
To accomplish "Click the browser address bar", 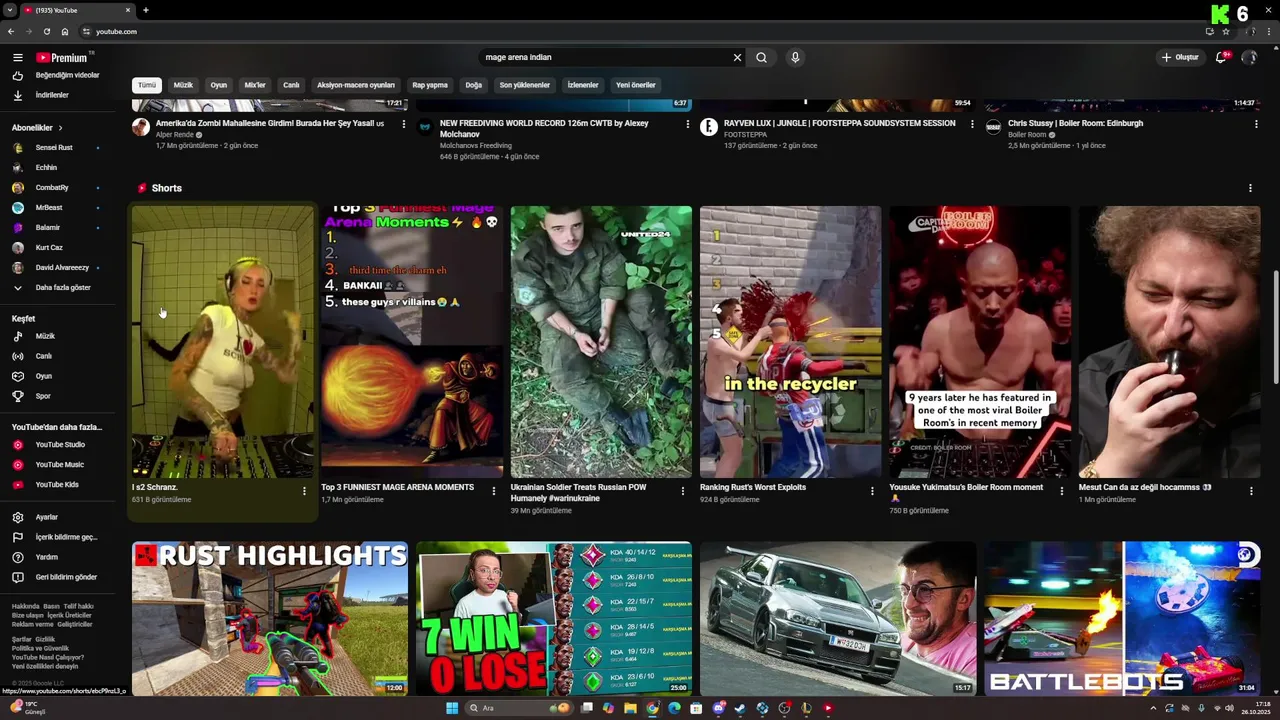I will 640,31.
